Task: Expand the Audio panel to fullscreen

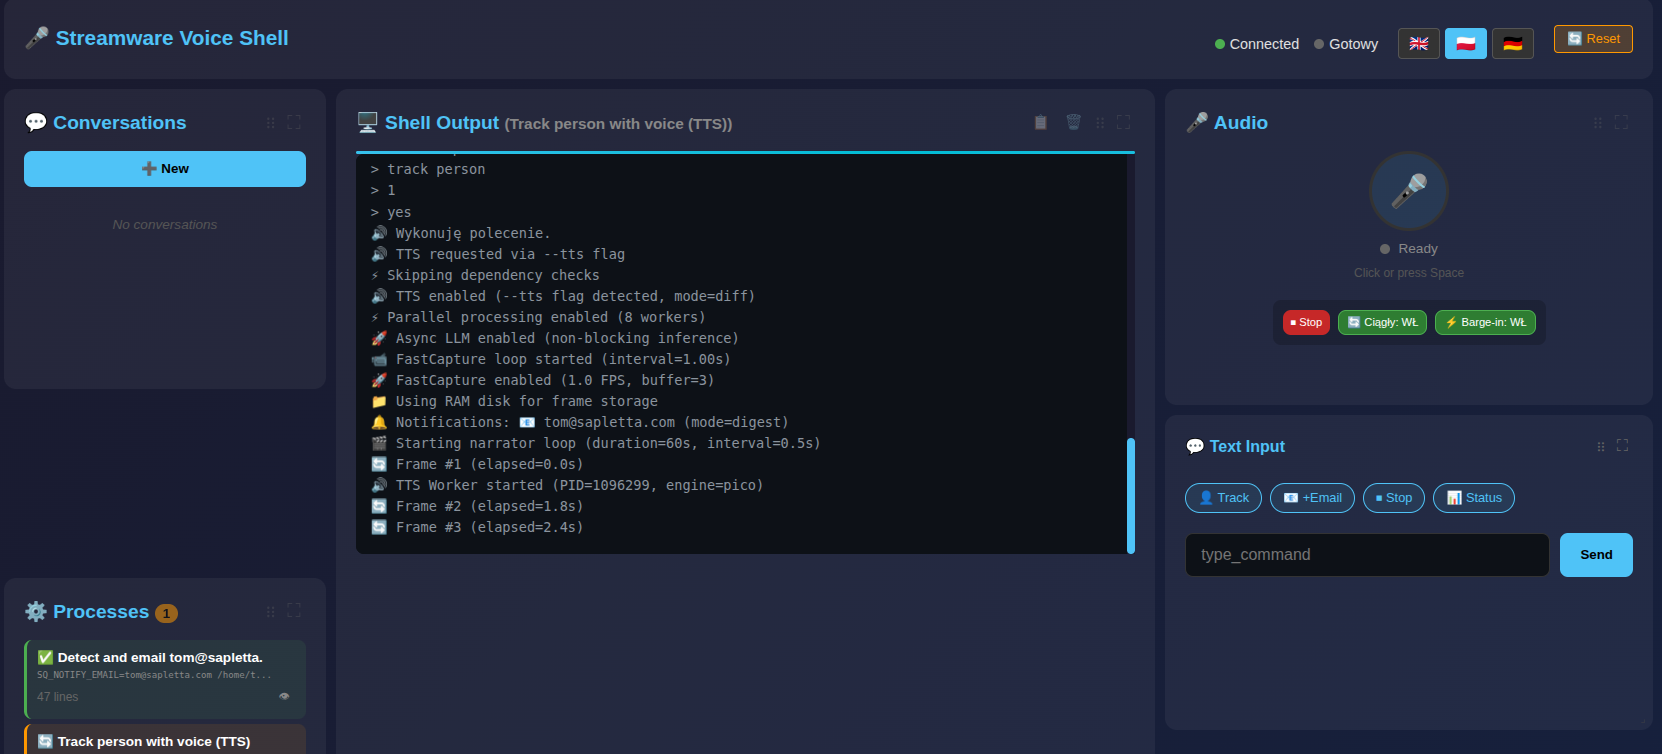Action: pos(1621,122)
